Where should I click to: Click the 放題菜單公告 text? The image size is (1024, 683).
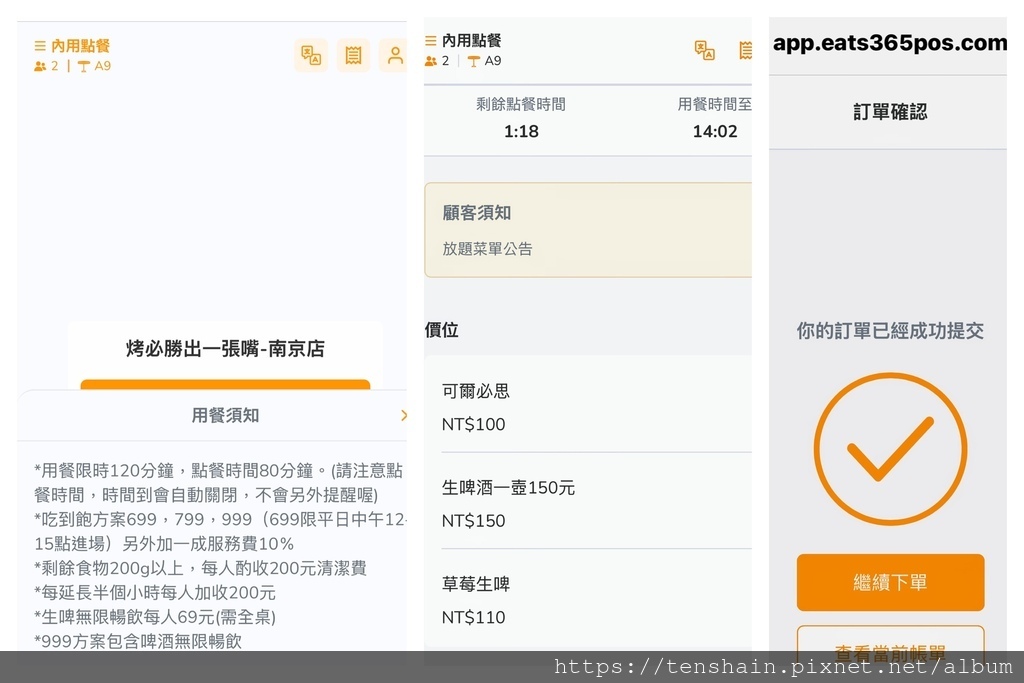coord(487,249)
